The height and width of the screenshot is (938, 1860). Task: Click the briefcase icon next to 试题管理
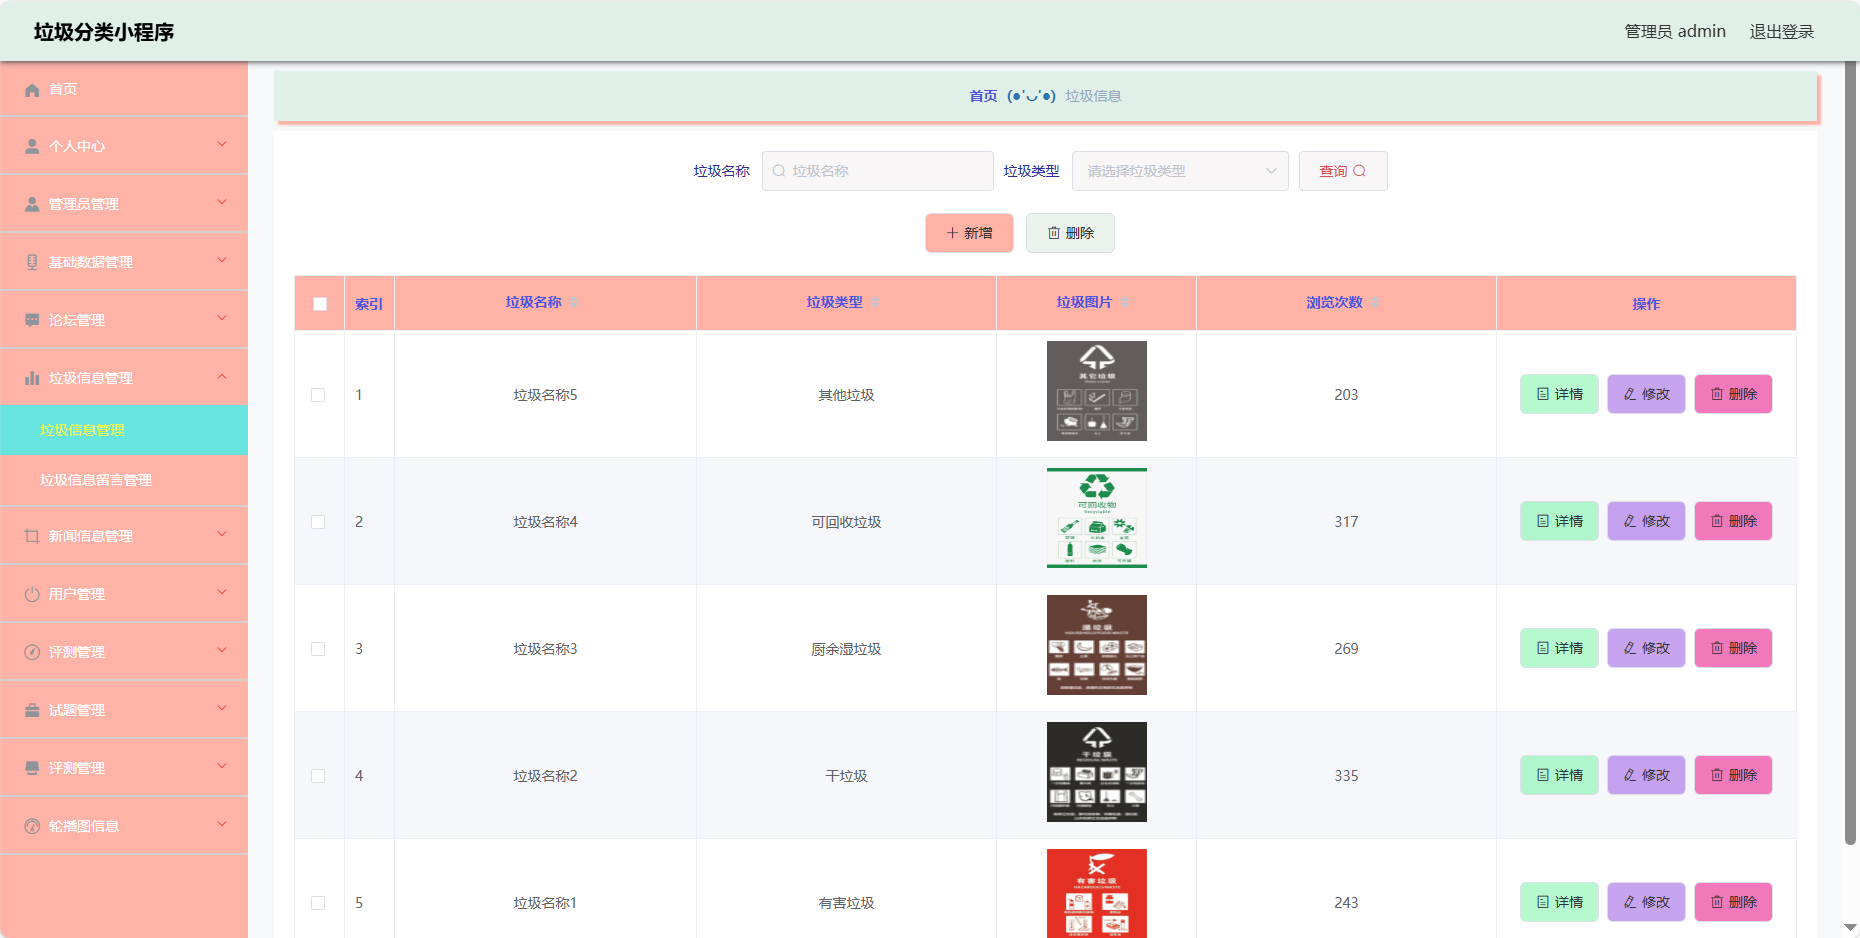[32, 711]
